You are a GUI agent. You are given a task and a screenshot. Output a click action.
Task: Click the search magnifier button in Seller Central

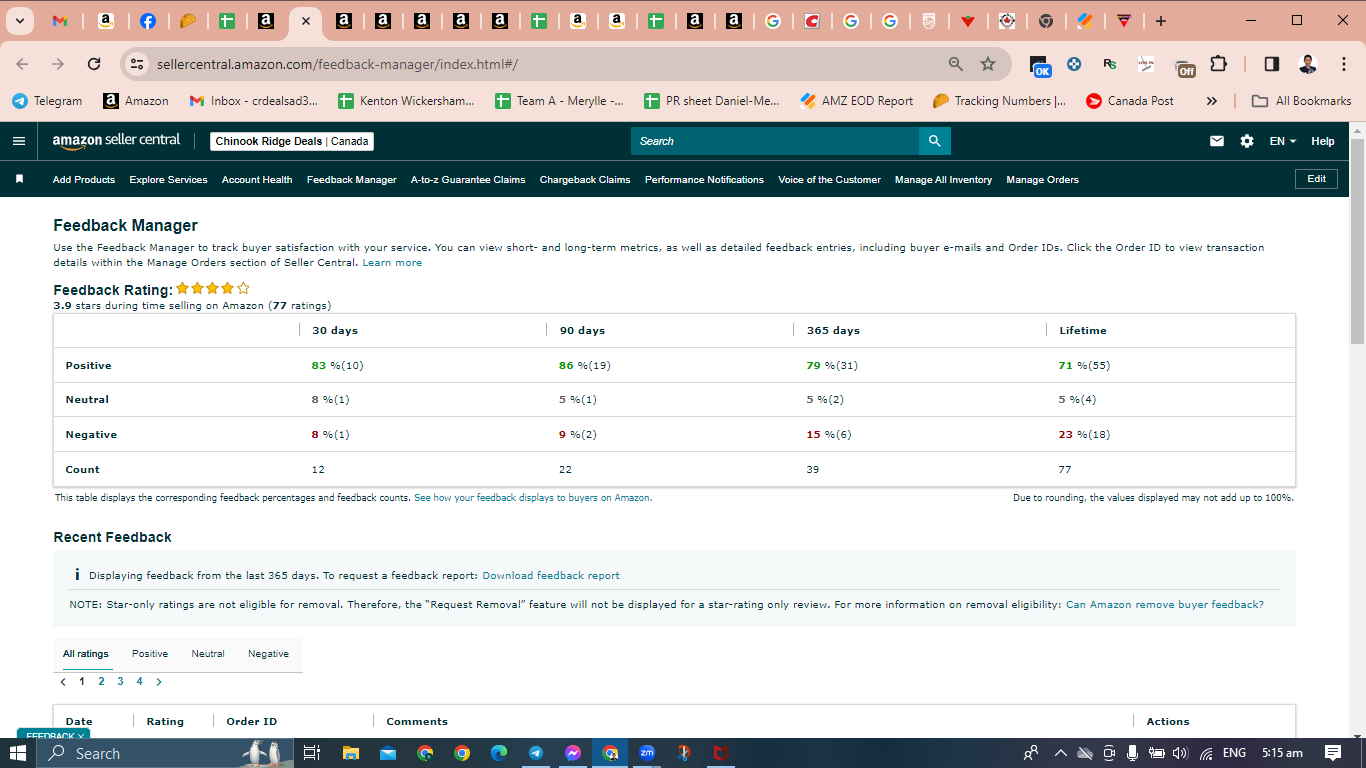(935, 141)
